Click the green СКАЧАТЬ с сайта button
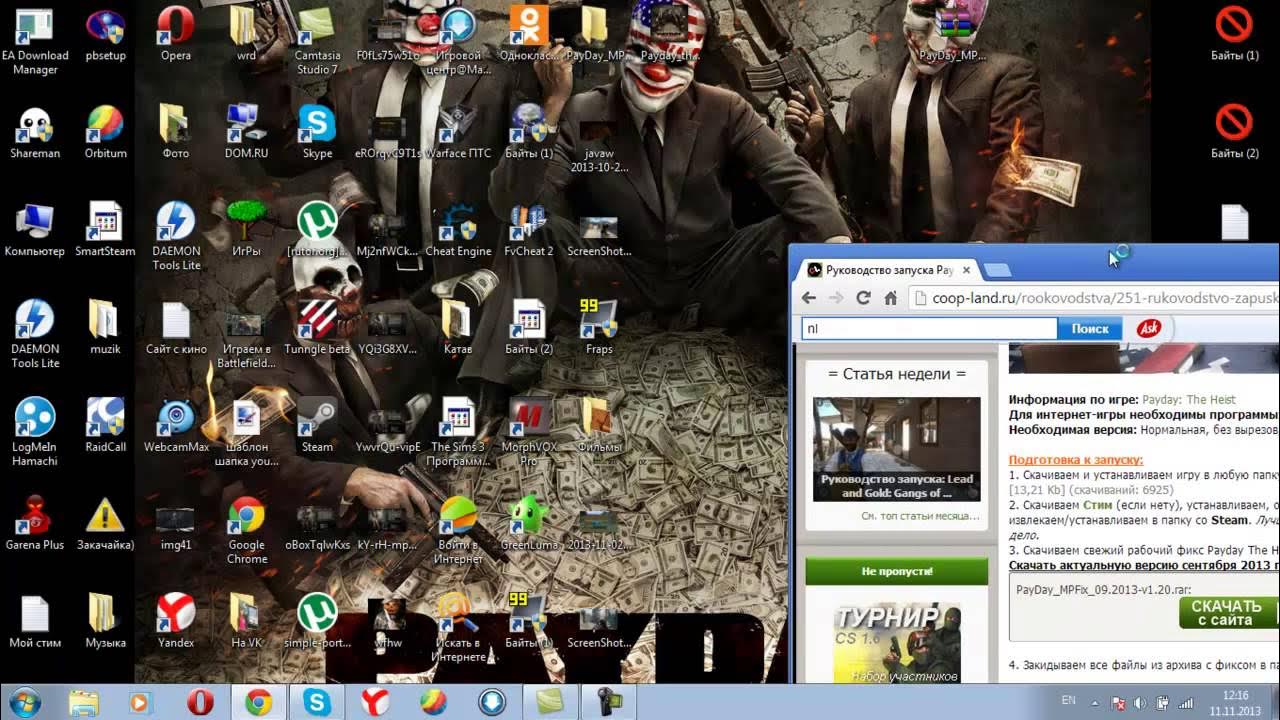 [x=1229, y=613]
